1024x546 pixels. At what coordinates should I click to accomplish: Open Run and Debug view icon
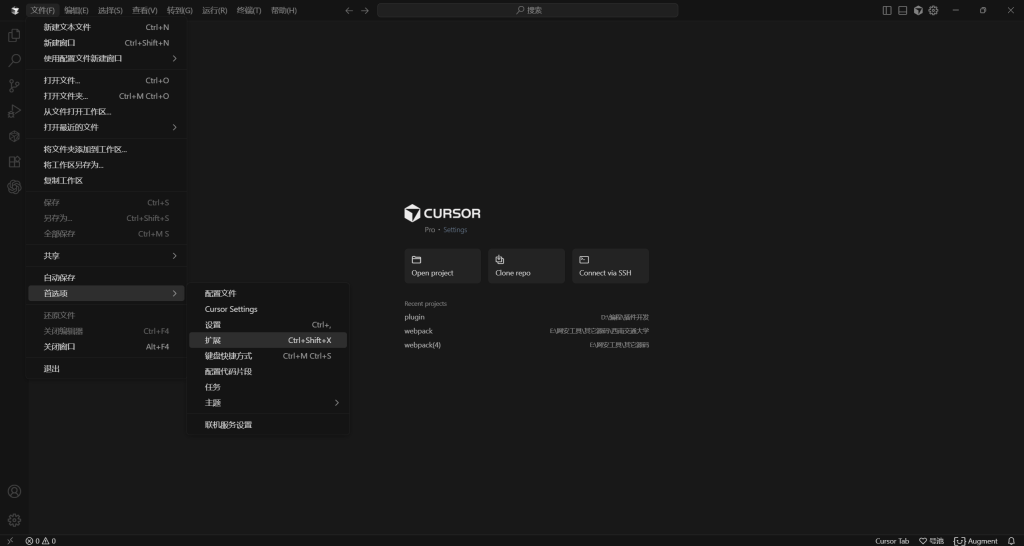[x=14, y=111]
